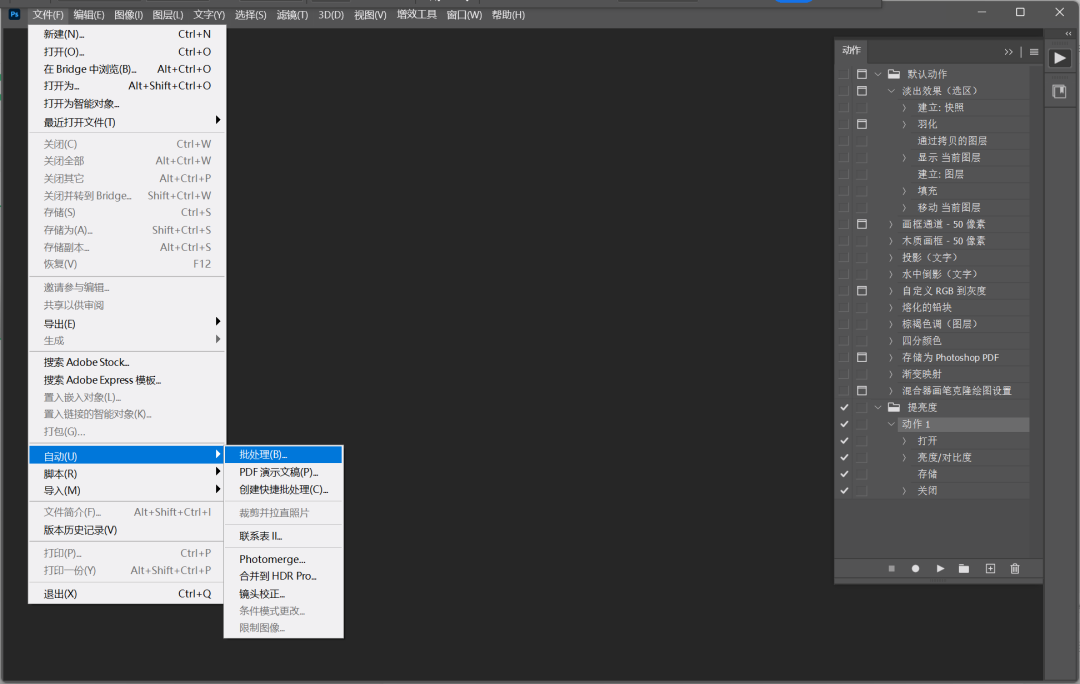Open 脚本(R) submenu

[x=127, y=474]
